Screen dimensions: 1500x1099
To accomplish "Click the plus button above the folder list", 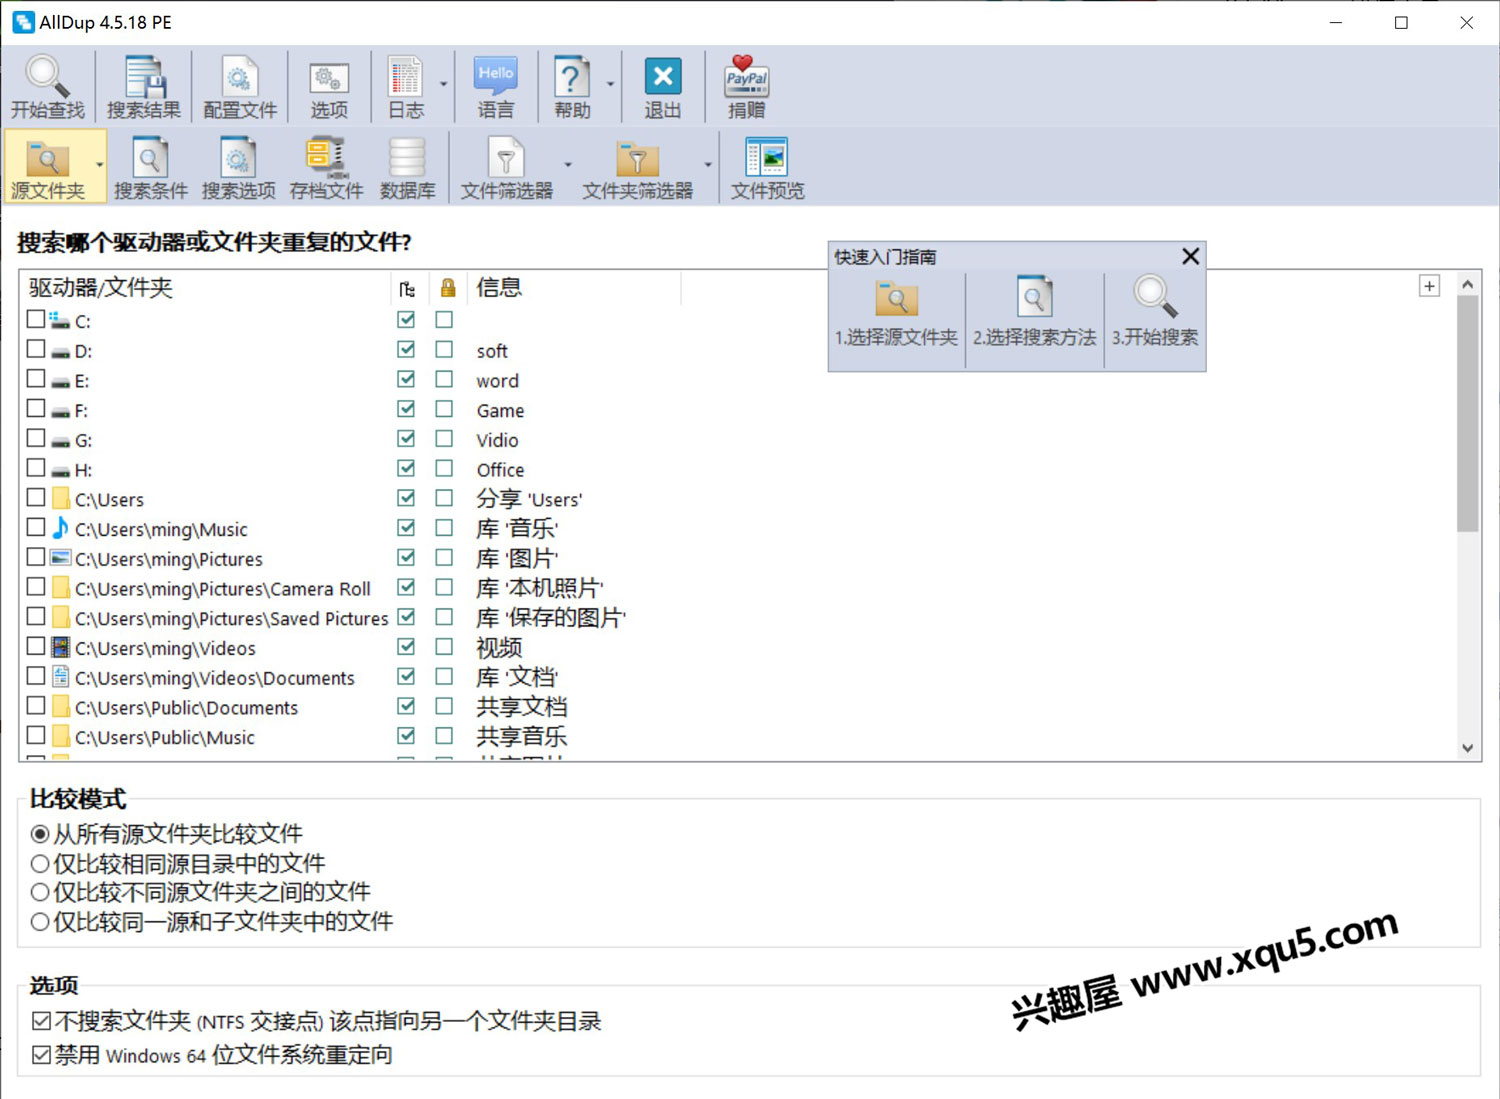I will (1429, 287).
